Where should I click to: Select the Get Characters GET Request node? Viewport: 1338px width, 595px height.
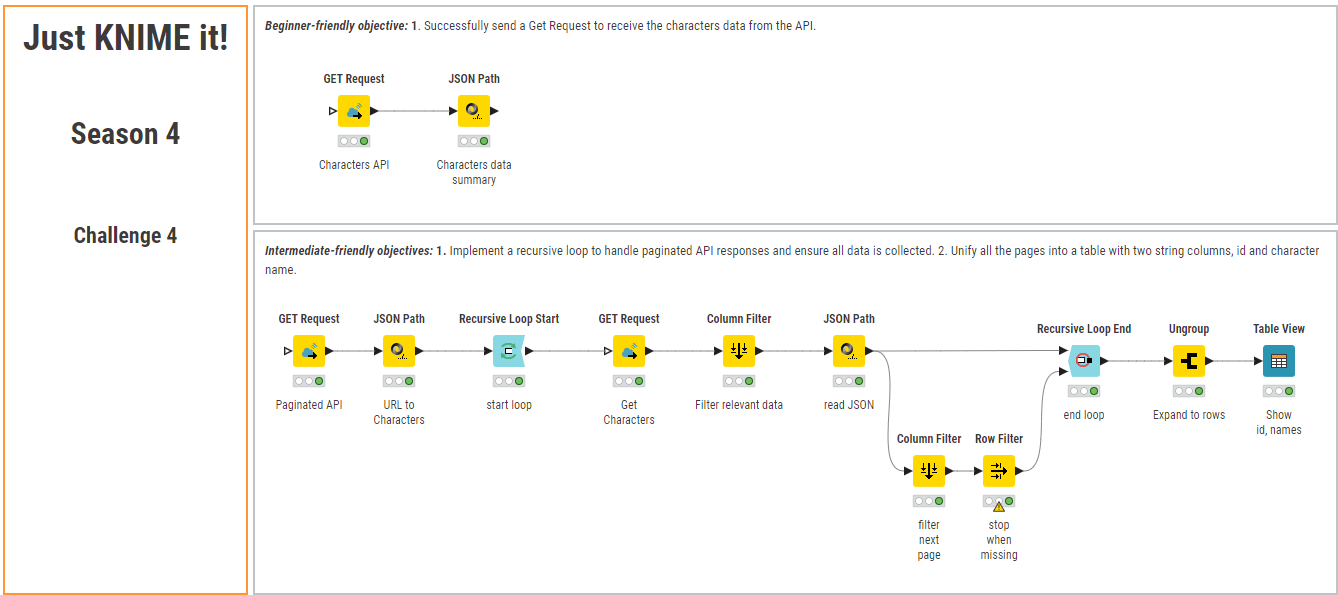(x=629, y=351)
